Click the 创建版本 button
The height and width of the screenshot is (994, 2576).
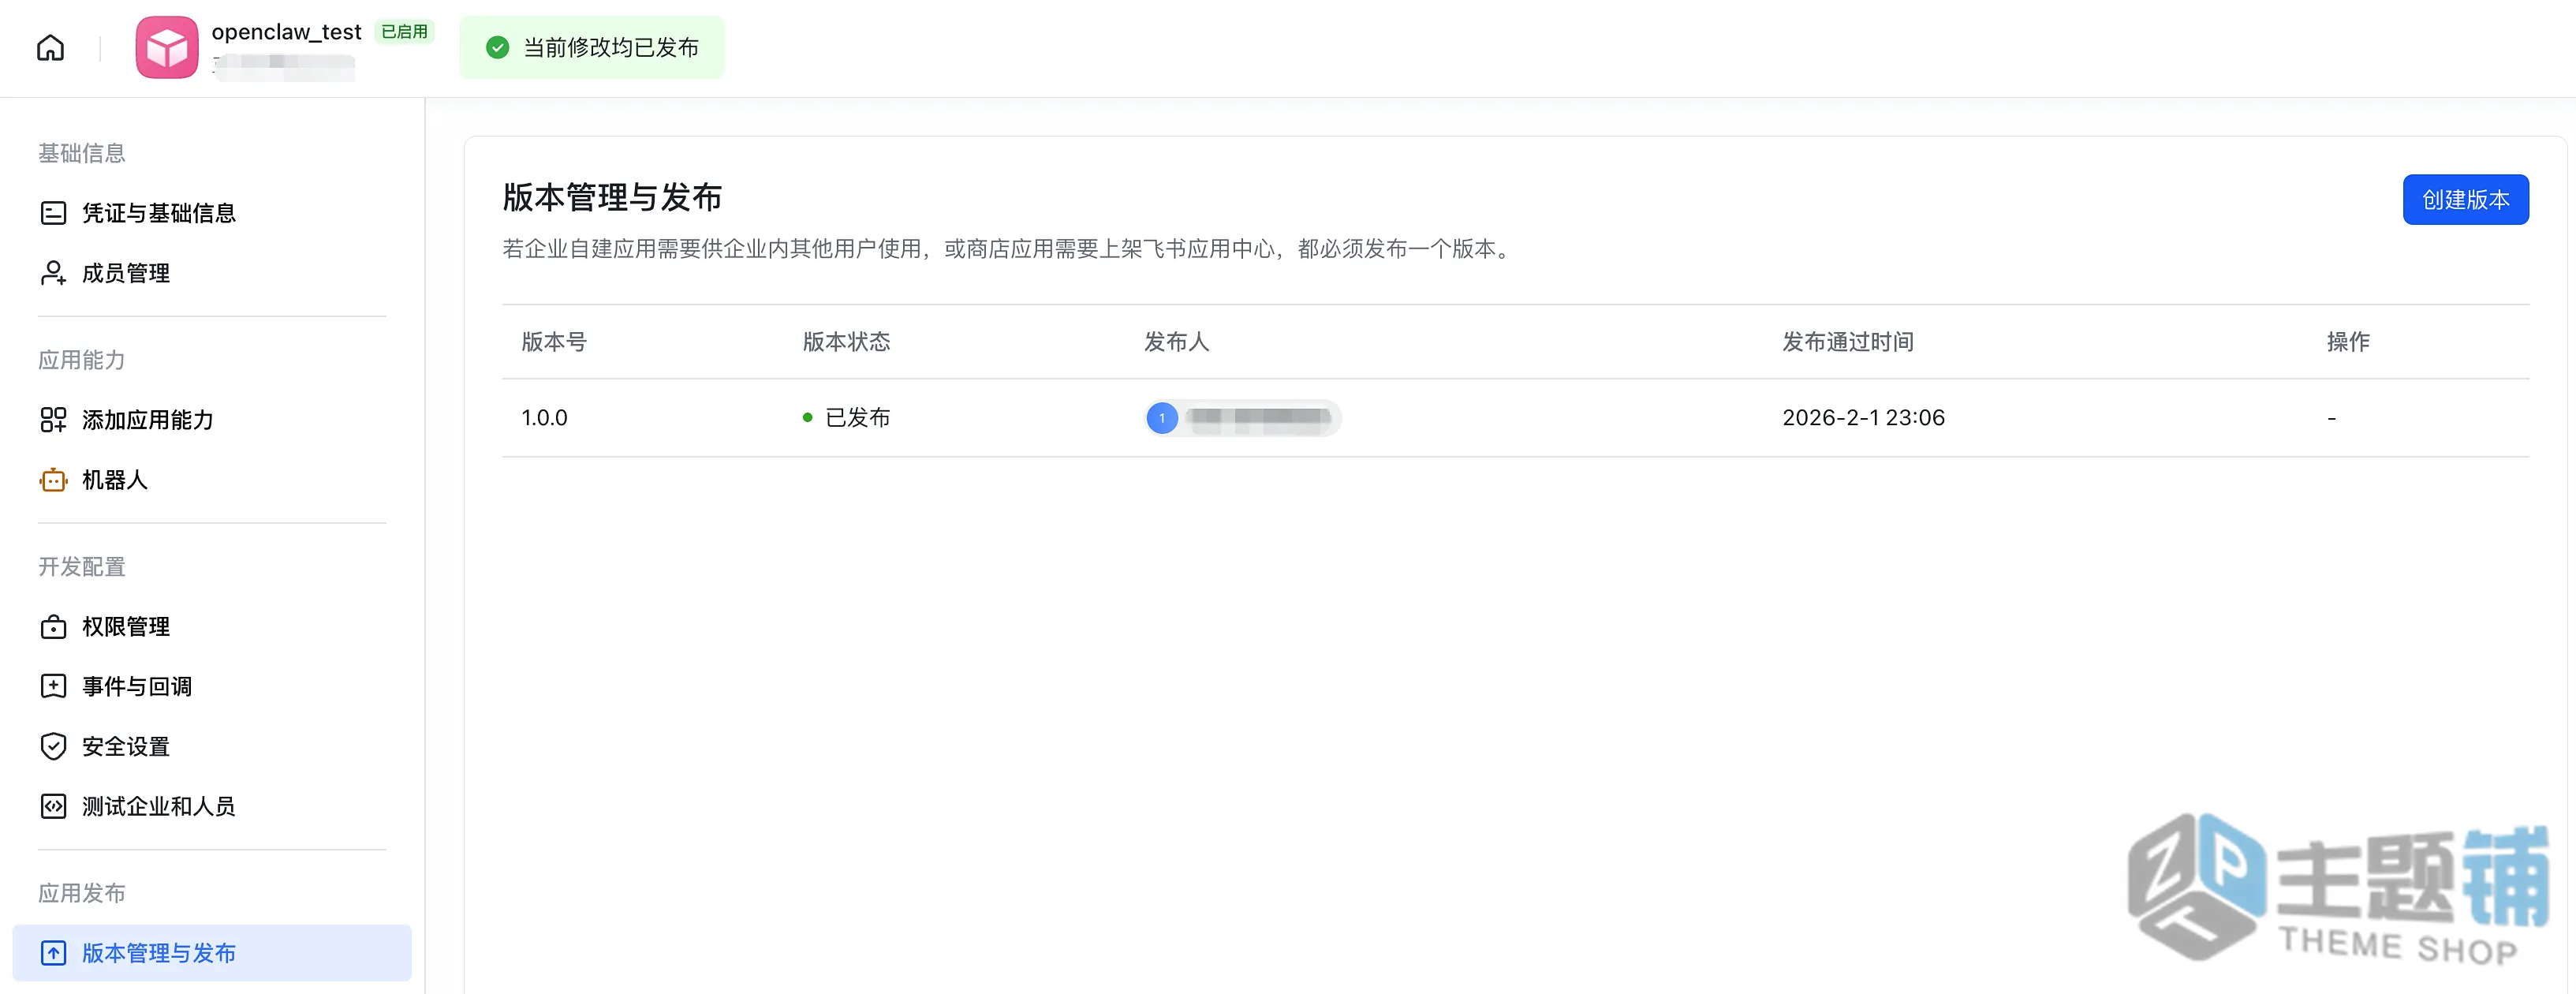pos(2465,200)
